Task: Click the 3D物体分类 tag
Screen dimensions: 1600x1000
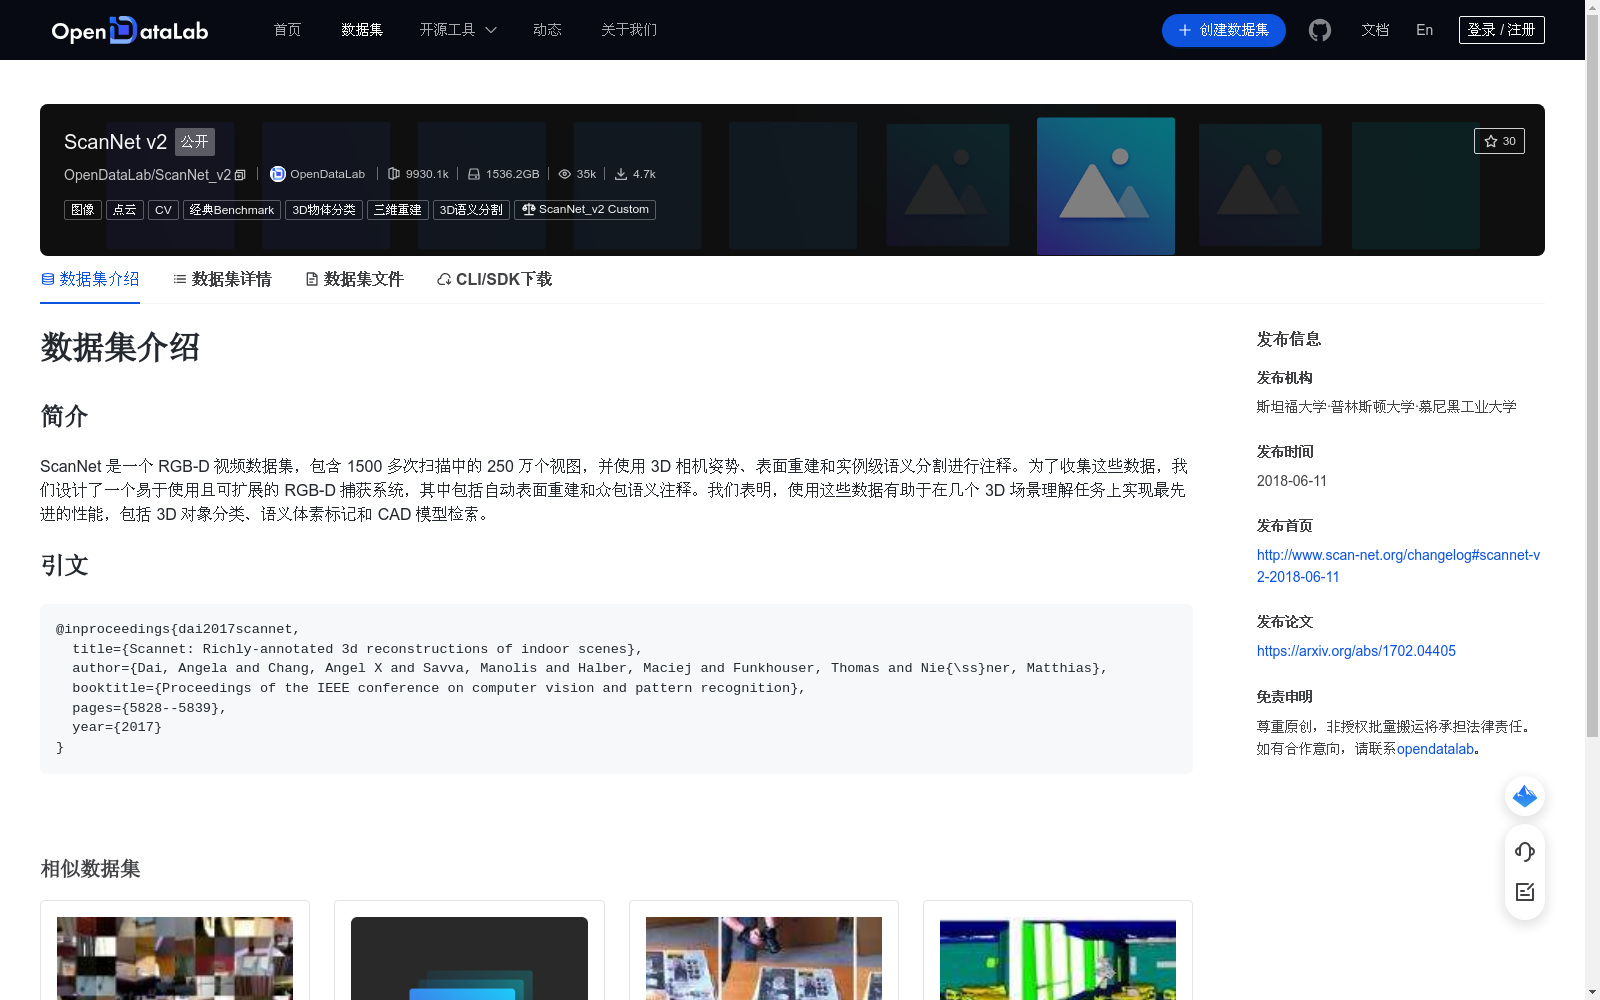Action: pyautogui.click(x=324, y=210)
